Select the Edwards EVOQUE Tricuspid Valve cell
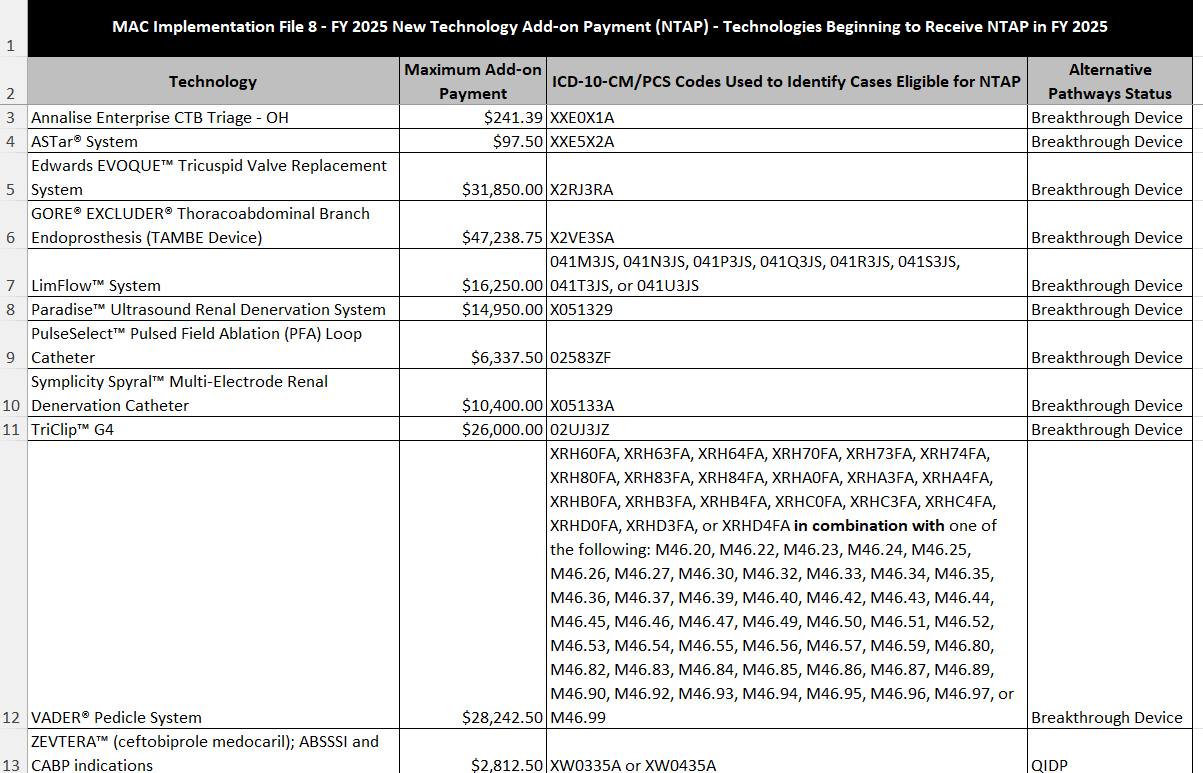 point(213,177)
